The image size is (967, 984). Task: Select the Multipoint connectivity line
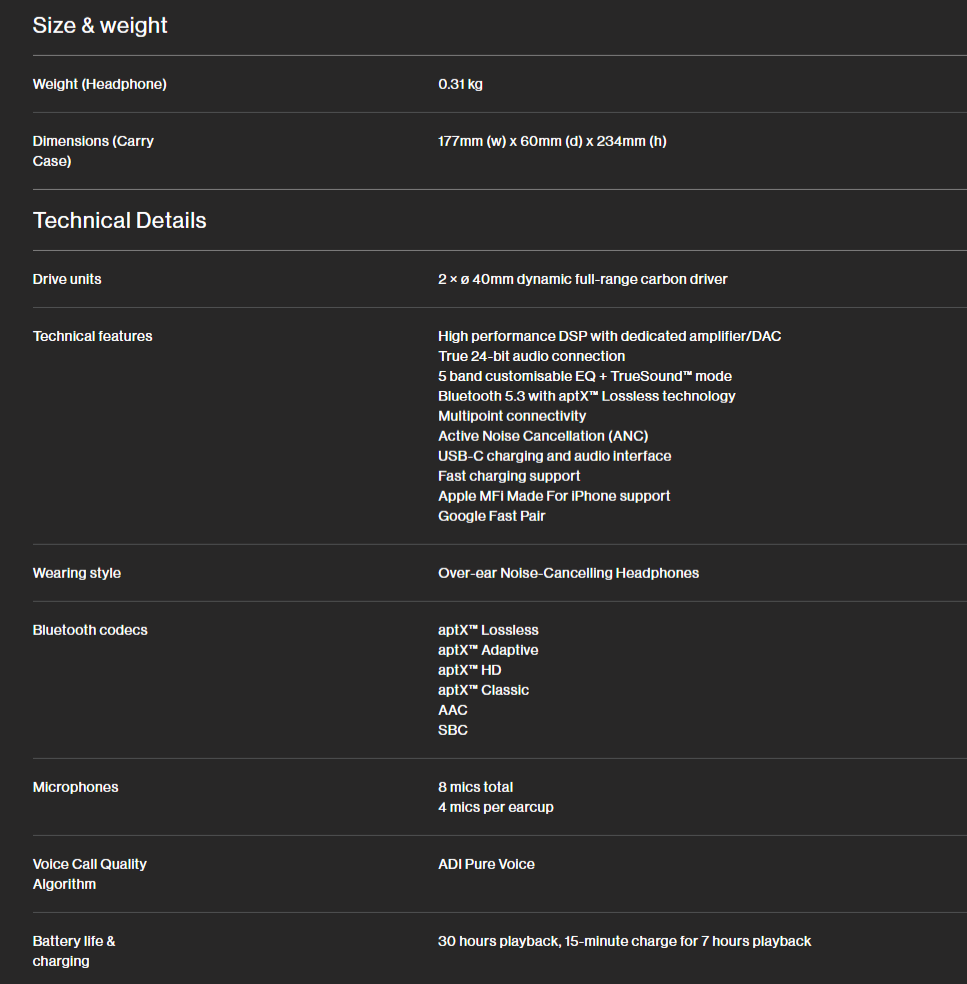(x=512, y=416)
